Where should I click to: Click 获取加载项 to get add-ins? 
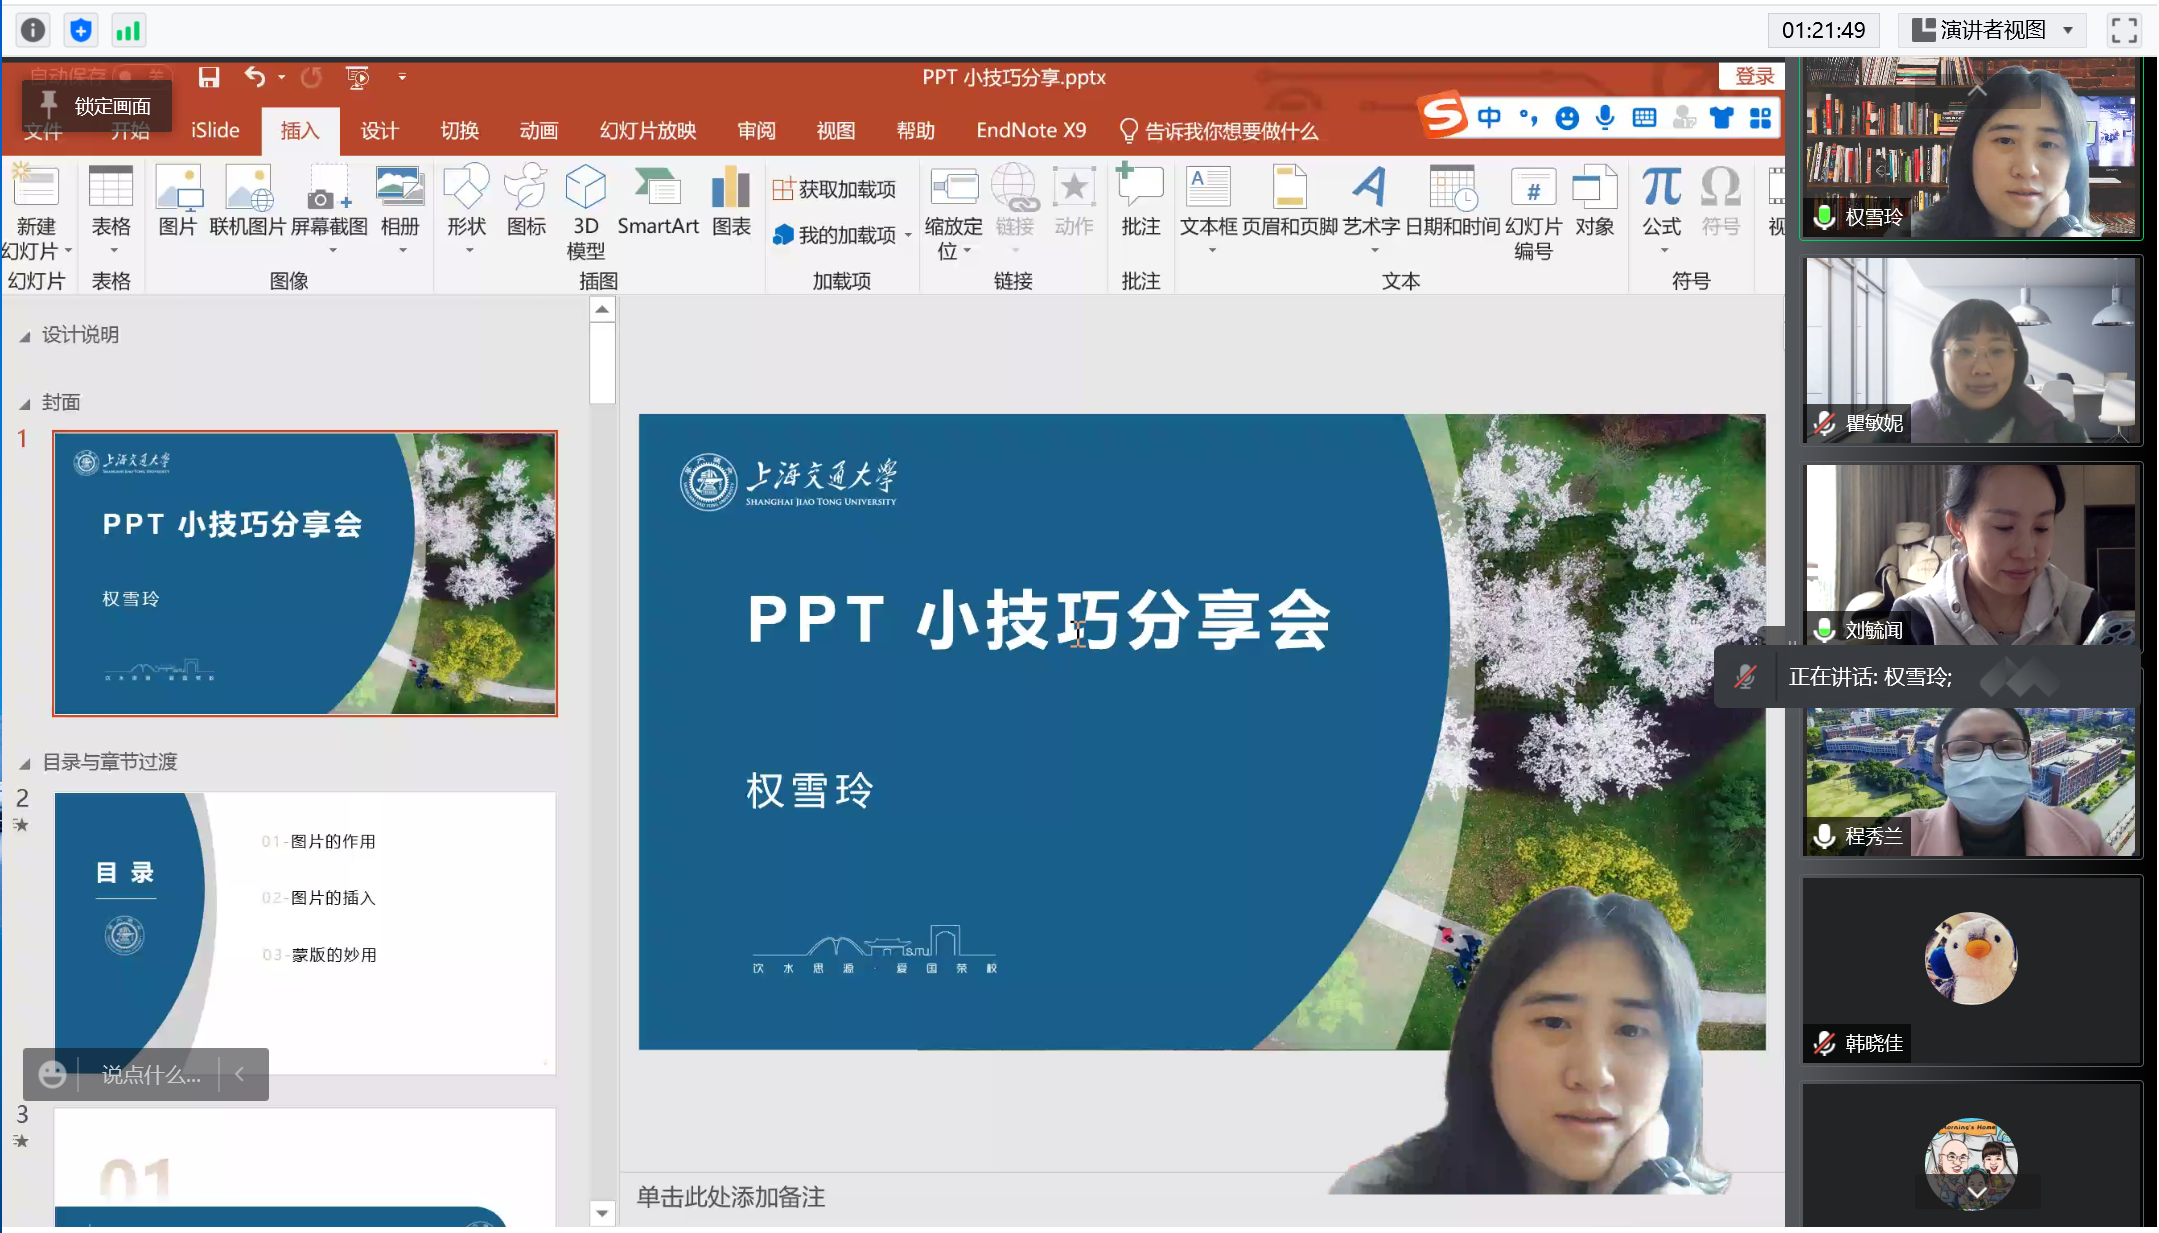point(835,189)
